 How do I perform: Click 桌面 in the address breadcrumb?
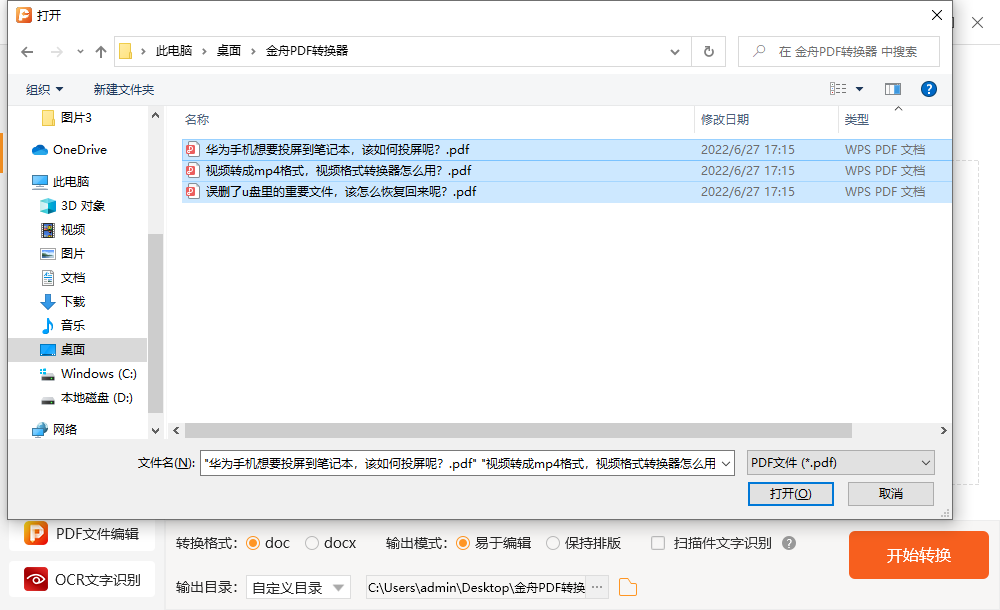click(228, 51)
